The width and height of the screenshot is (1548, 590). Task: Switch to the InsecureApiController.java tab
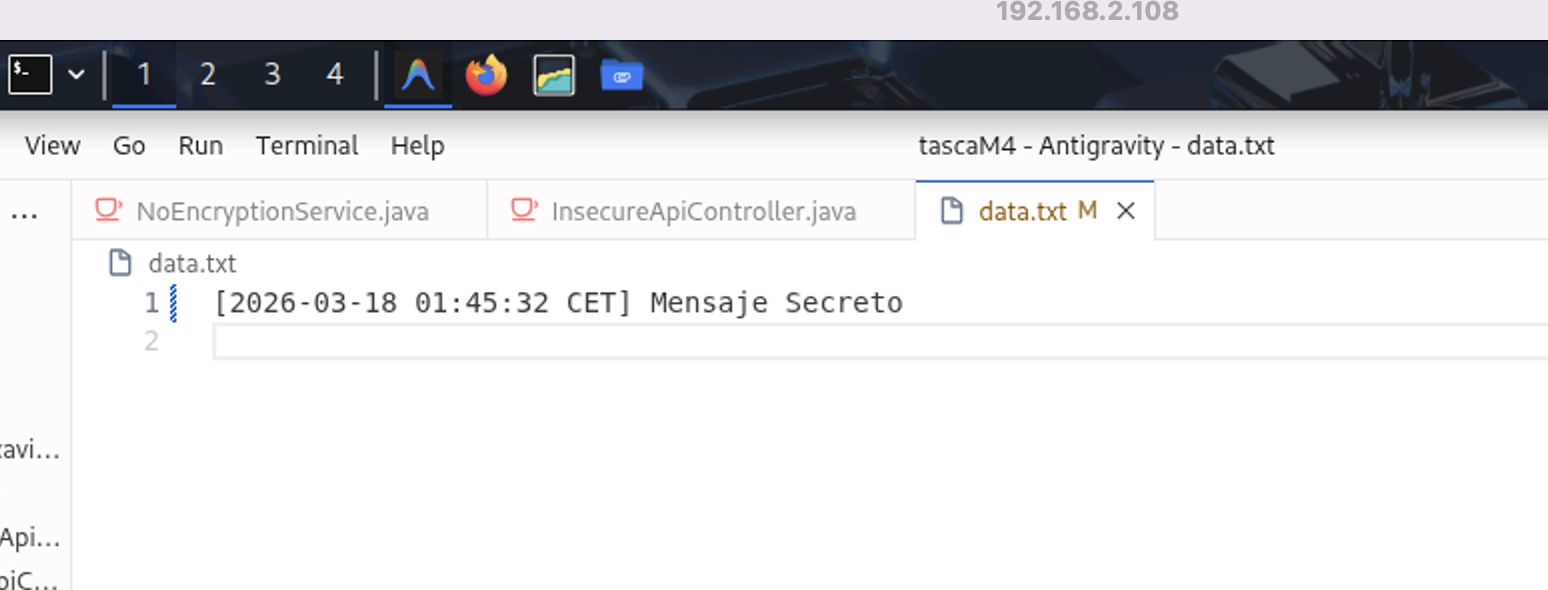coord(702,211)
